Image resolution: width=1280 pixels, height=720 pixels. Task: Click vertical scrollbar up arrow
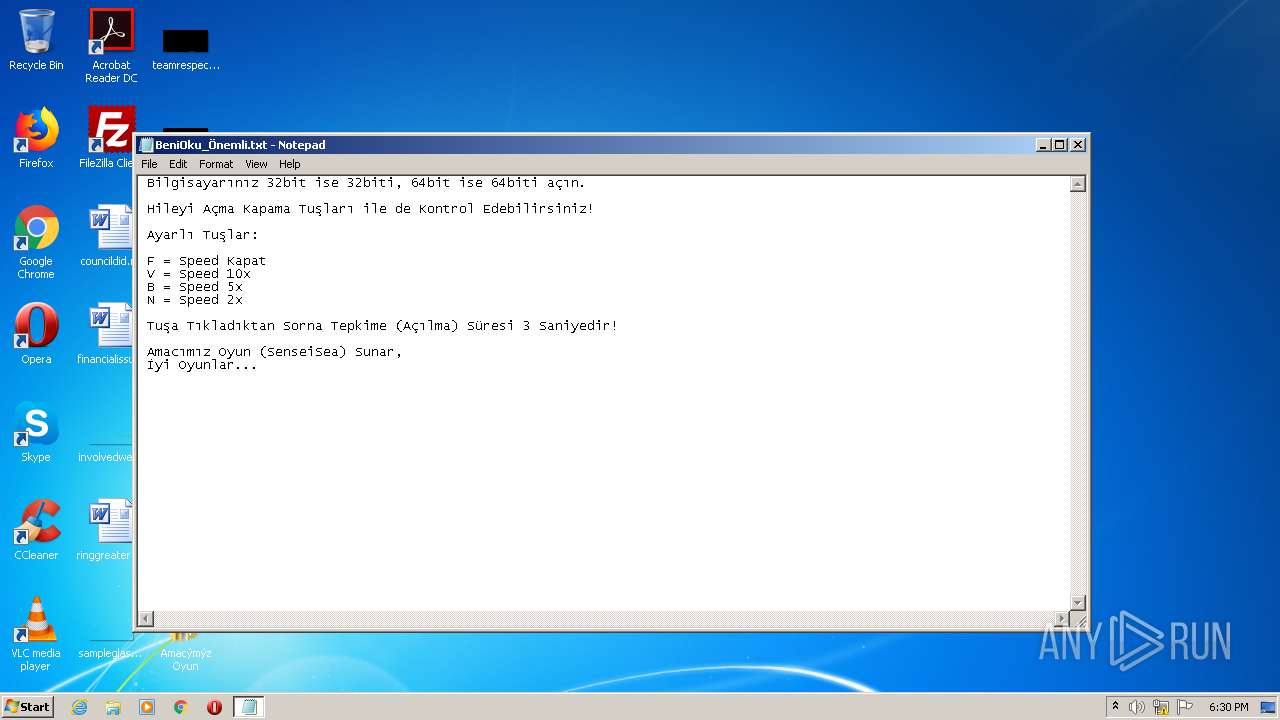point(1078,184)
